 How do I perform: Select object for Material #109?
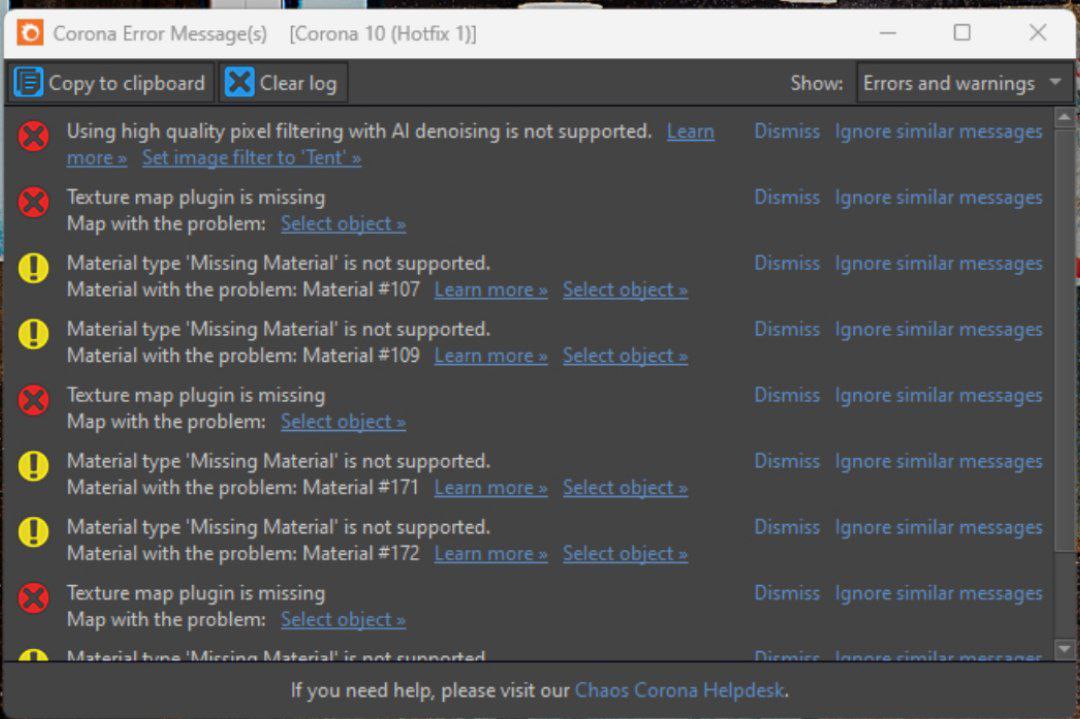(x=625, y=355)
